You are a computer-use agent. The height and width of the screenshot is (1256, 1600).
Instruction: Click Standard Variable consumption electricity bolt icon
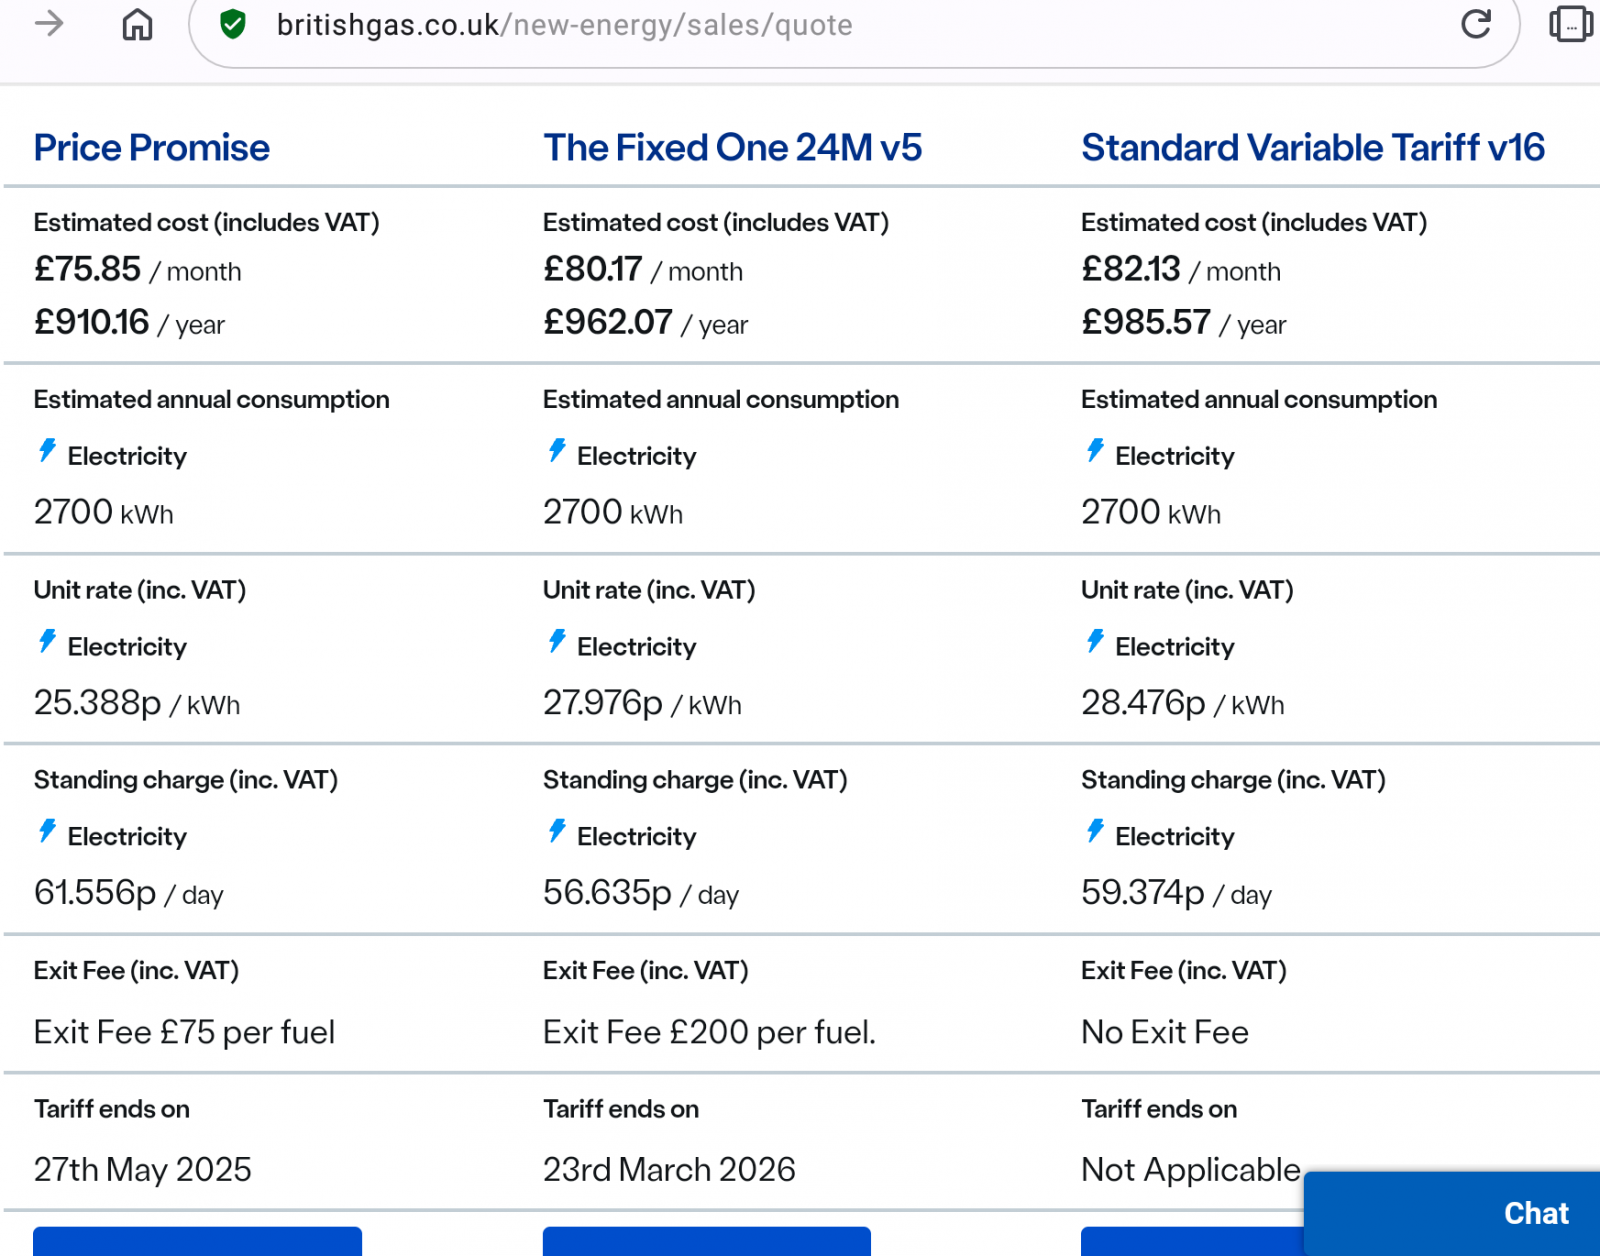point(1095,451)
